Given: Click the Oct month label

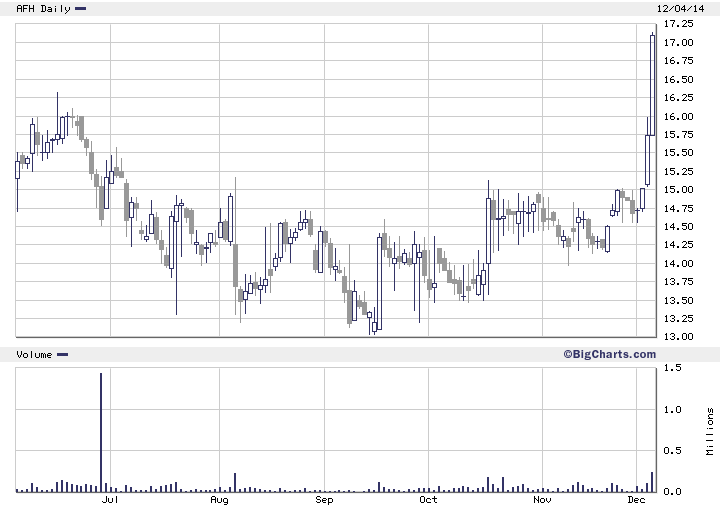Looking at the screenshot, I should pyautogui.click(x=428, y=499).
